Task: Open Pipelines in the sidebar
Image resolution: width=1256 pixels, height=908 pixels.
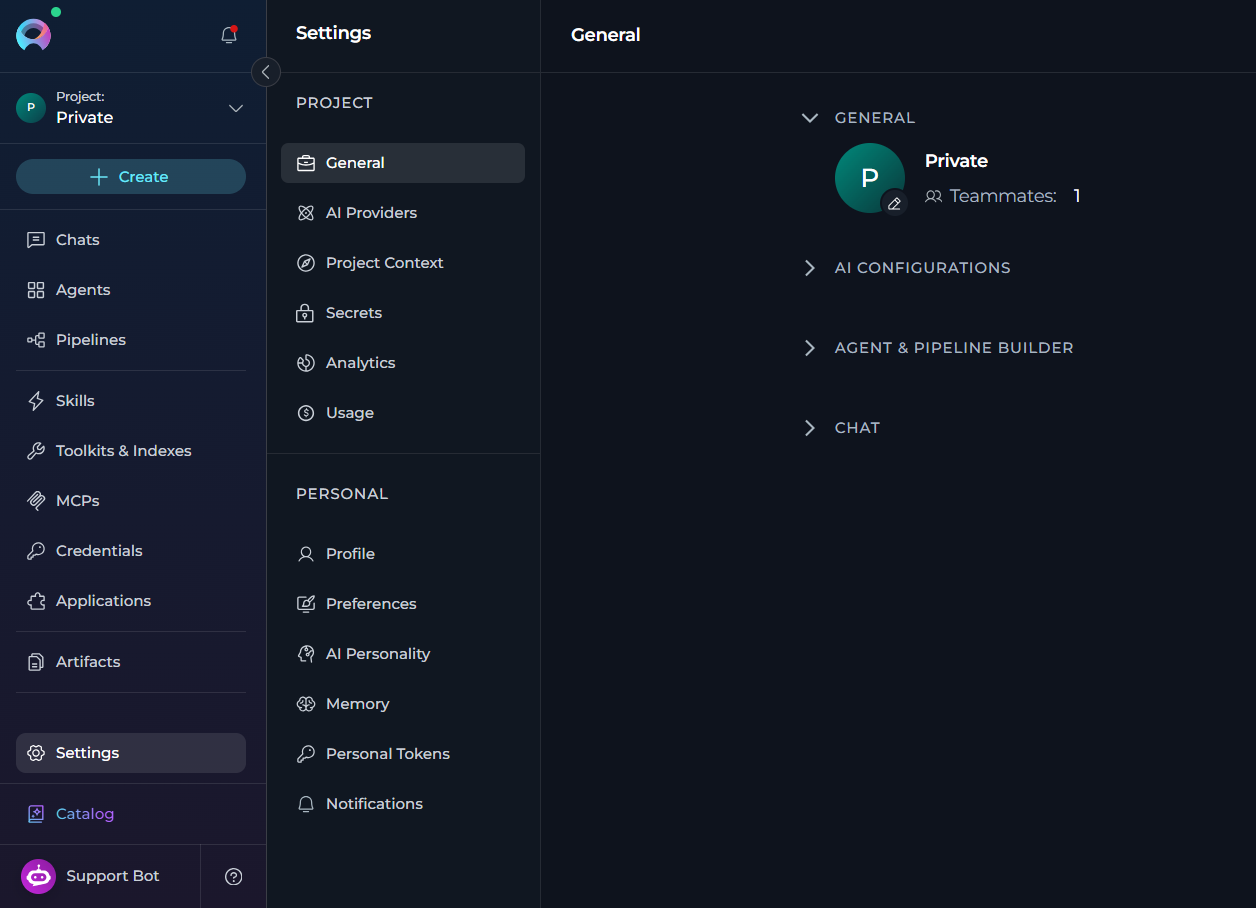Action: click(x=91, y=340)
